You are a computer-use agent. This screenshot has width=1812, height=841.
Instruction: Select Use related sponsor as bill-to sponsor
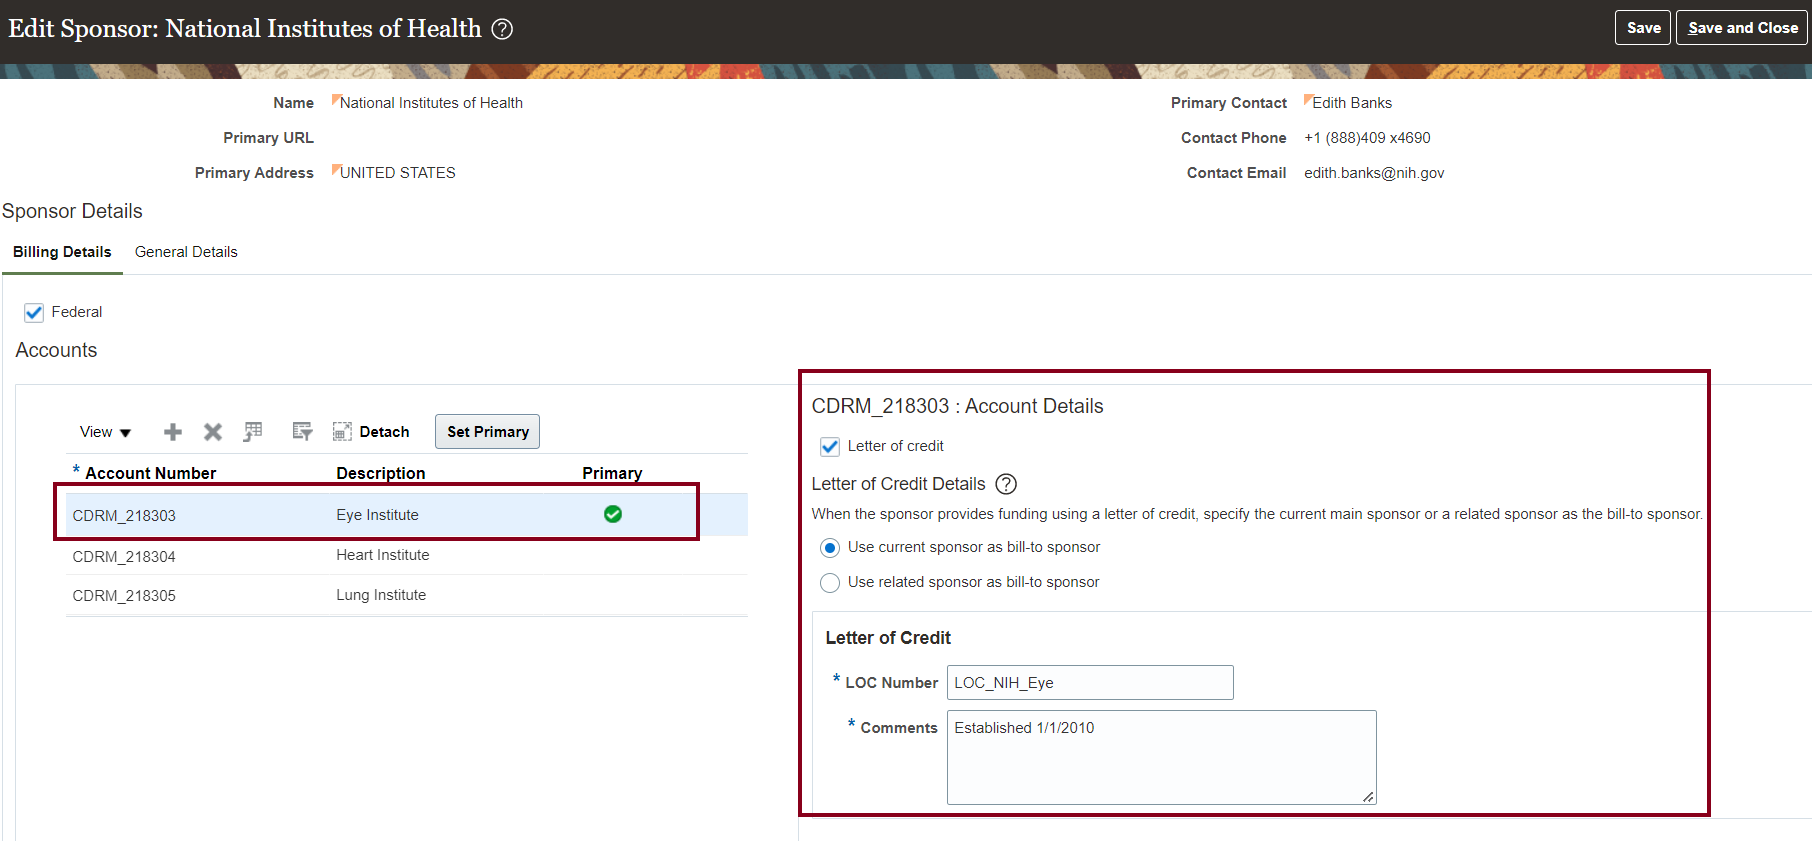click(x=830, y=583)
